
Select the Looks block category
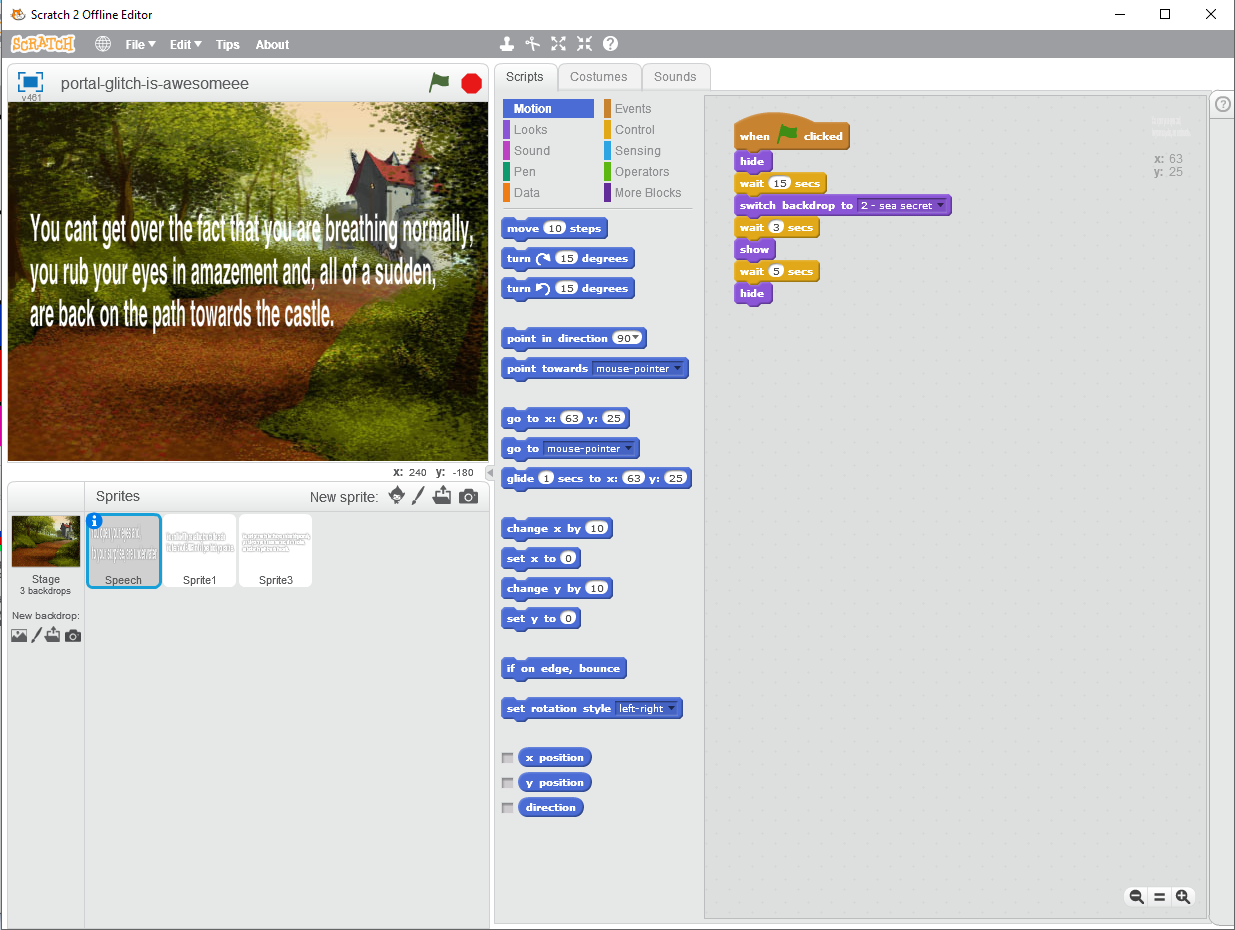pyautogui.click(x=530, y=130)
